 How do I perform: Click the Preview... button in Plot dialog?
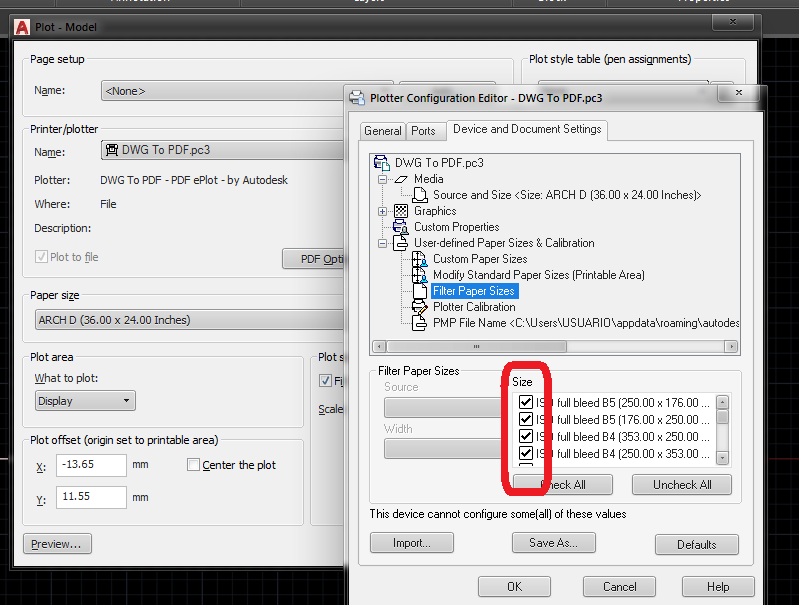click(x=57, y=544)
